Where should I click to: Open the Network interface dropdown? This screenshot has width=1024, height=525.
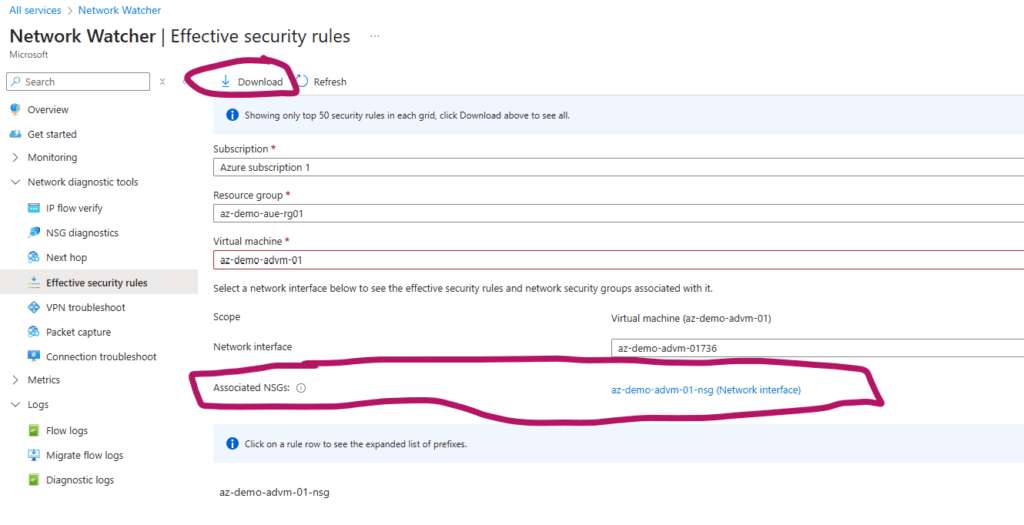click(817, 348)
